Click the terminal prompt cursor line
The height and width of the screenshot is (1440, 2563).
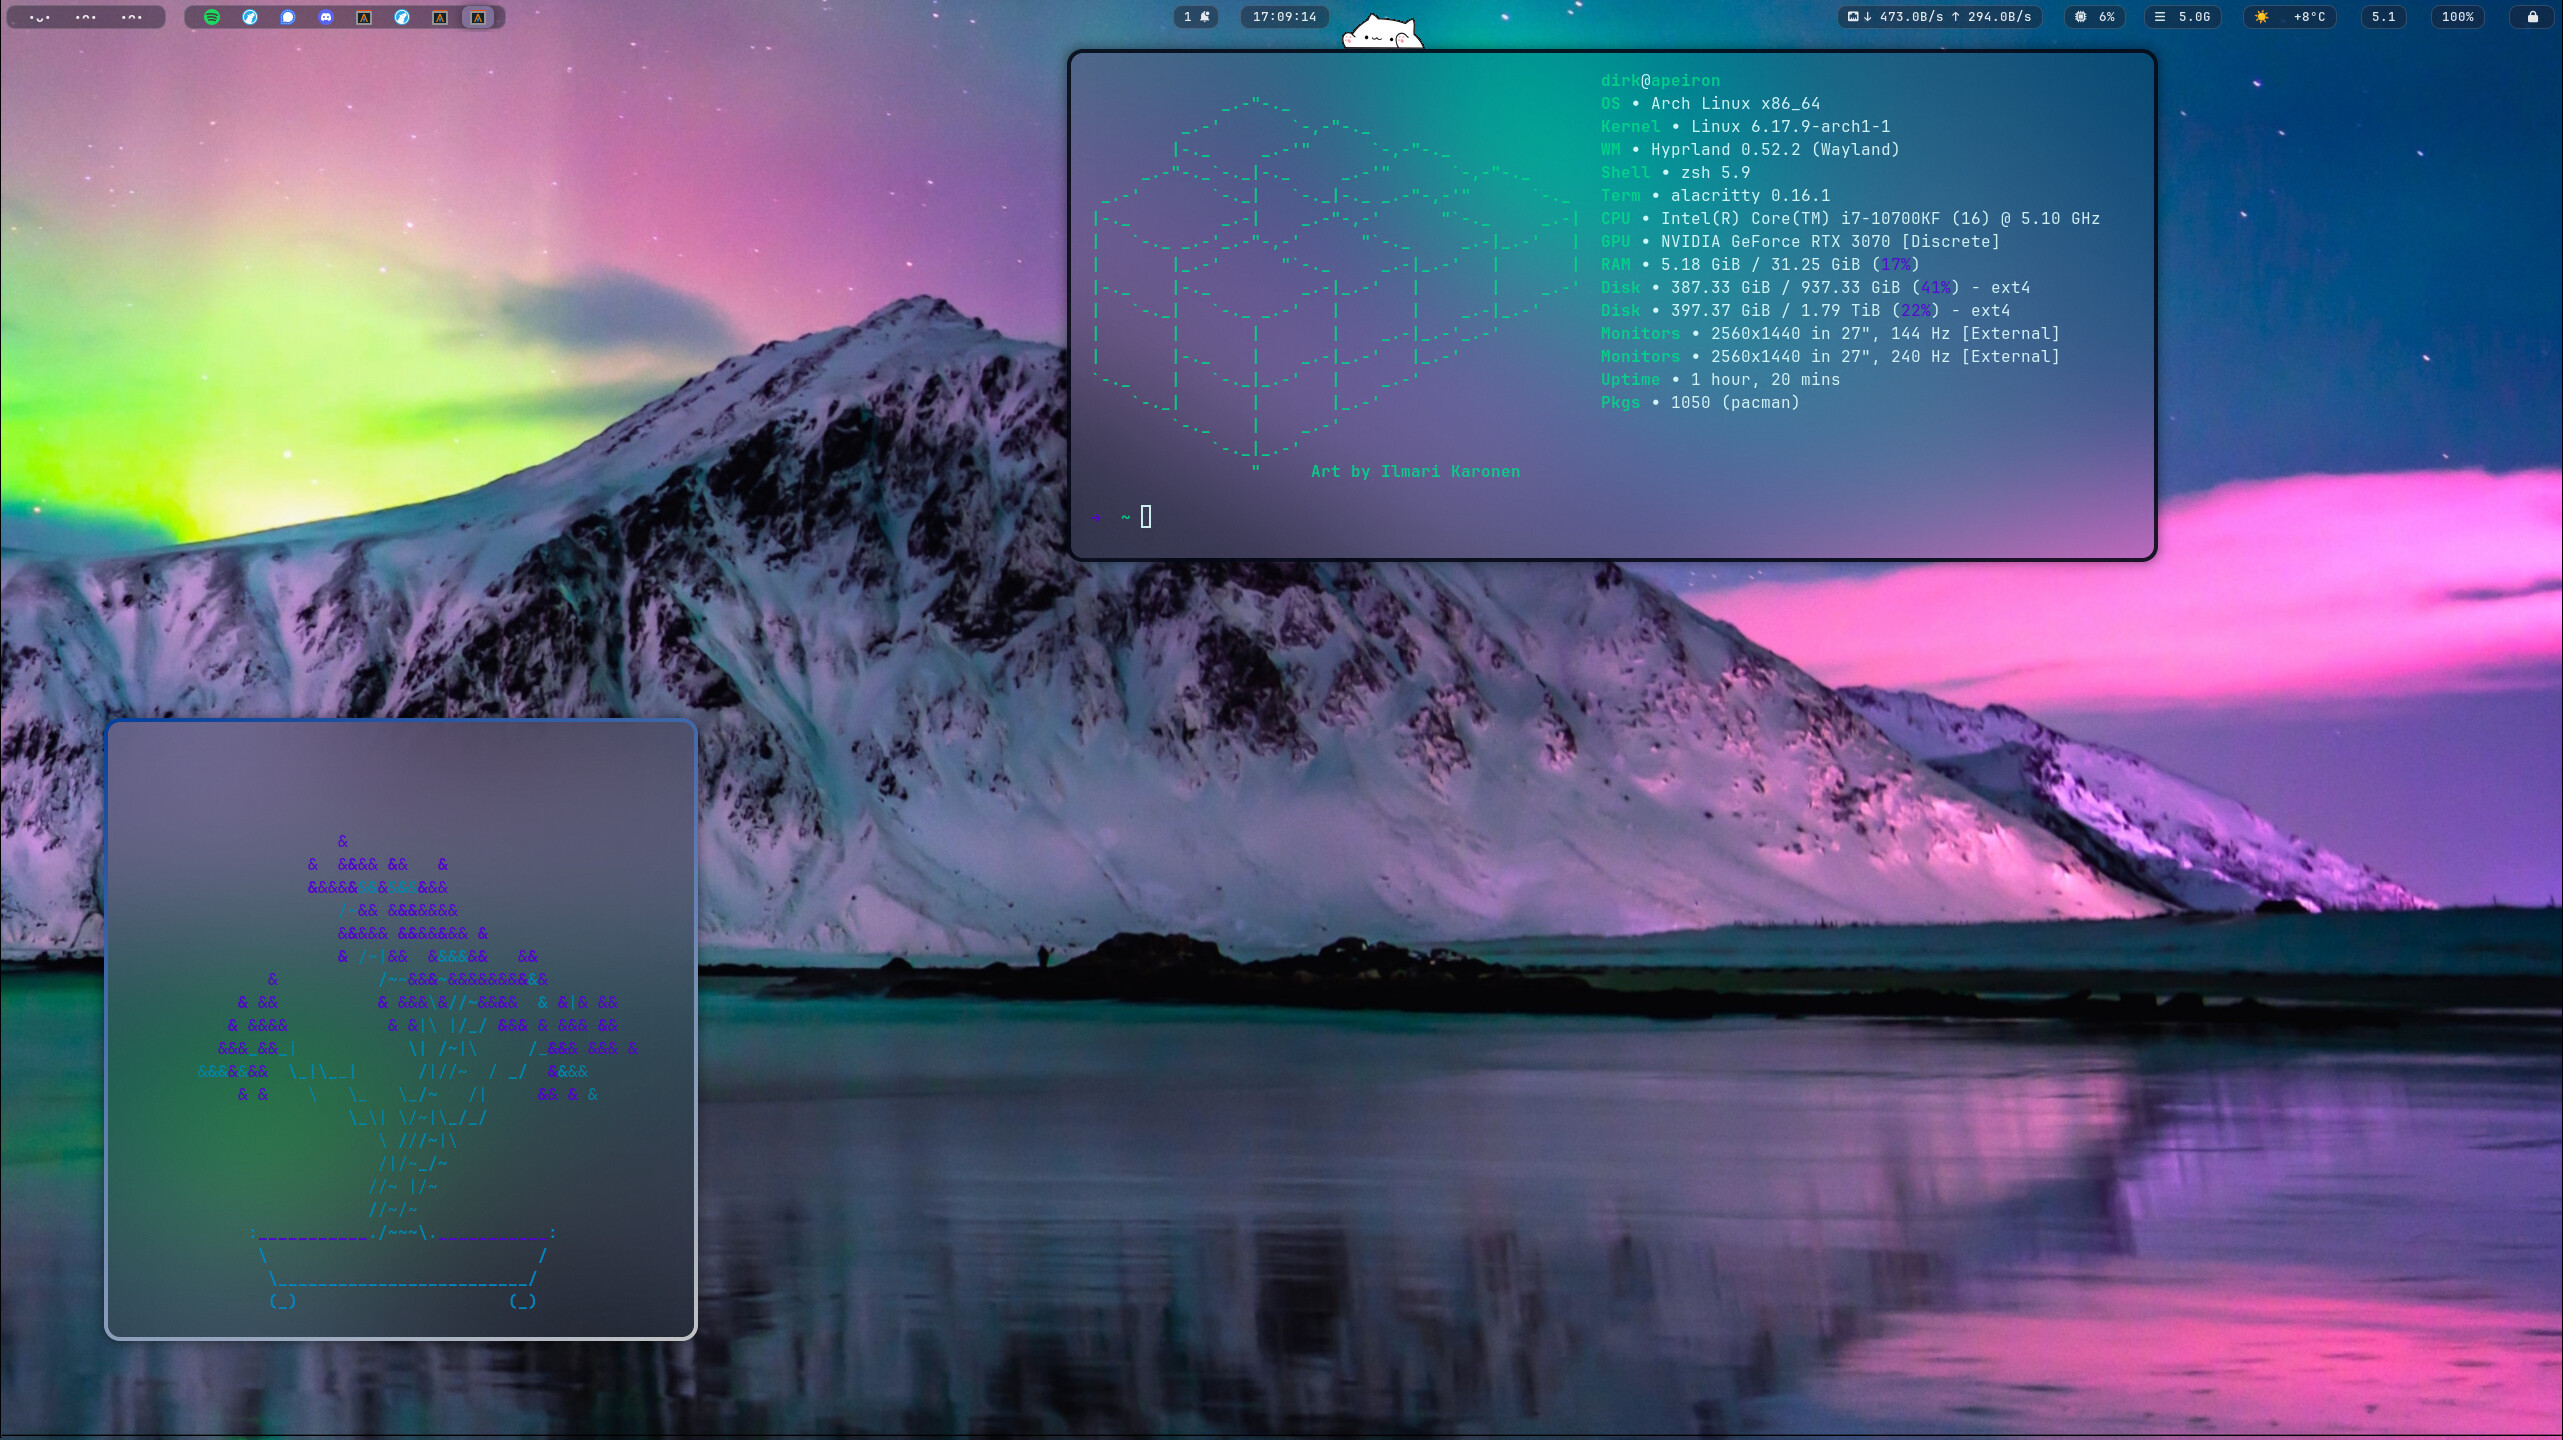(1146, 517)
